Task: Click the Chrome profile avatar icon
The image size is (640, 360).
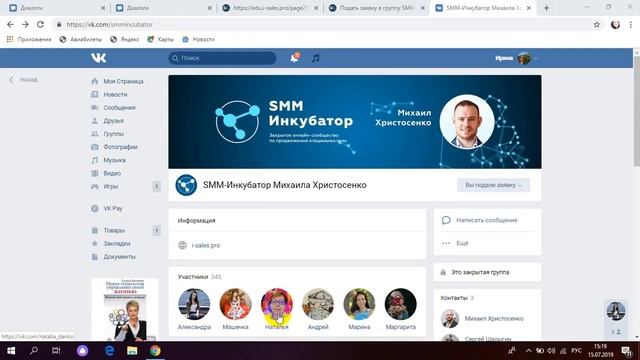Action: [x=615, y=24]
